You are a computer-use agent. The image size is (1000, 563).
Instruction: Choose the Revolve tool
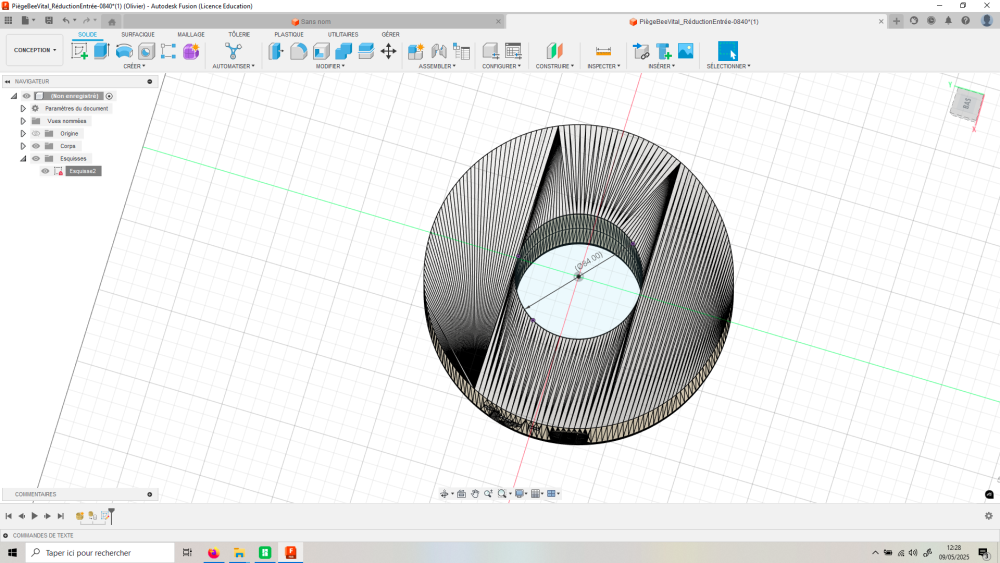(124, 51)
